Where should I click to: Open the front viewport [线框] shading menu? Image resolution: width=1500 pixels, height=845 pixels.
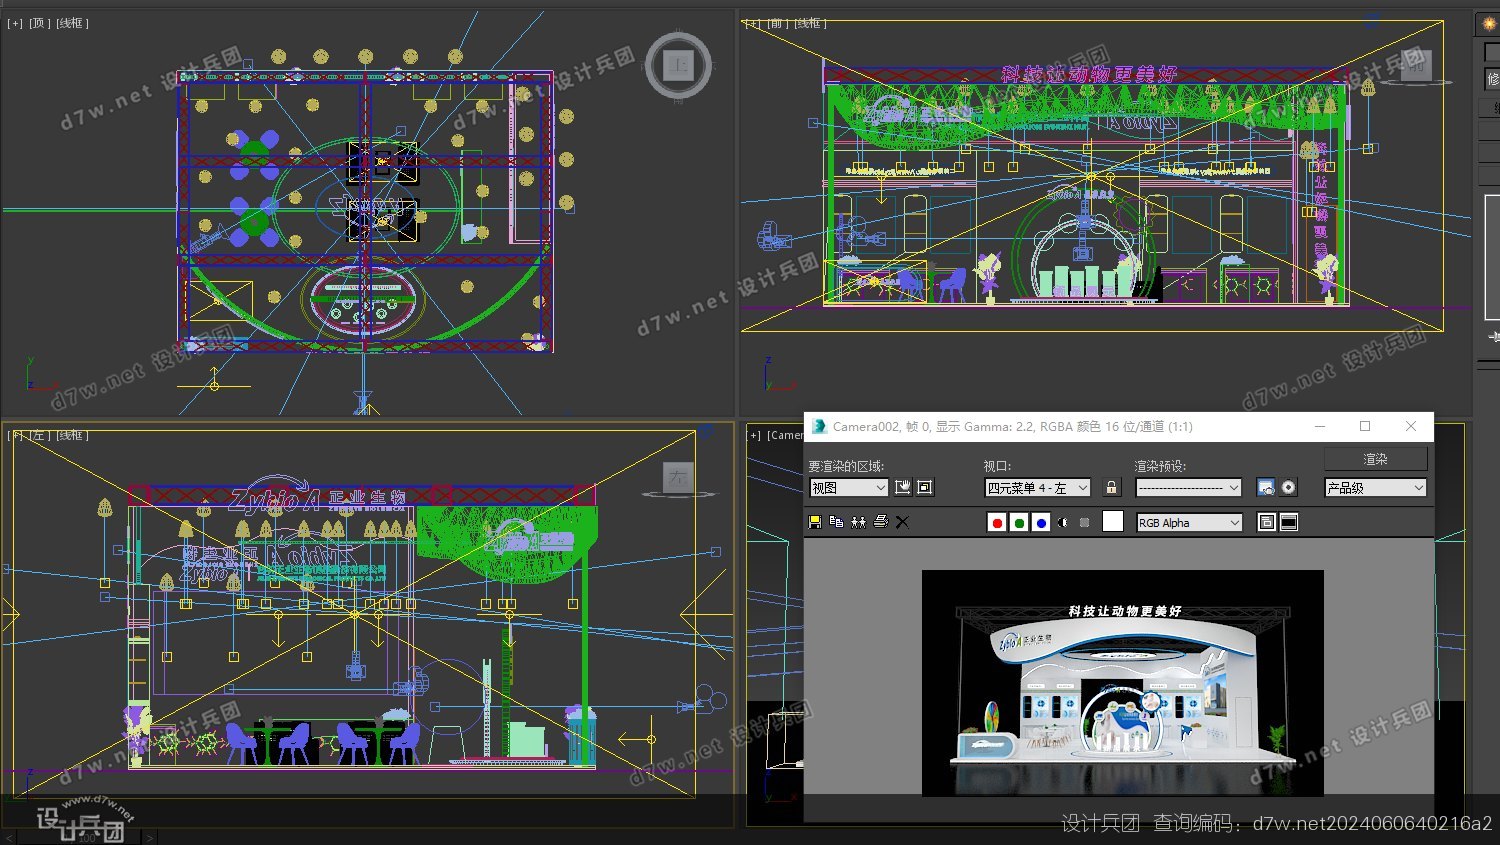[810, 23]
